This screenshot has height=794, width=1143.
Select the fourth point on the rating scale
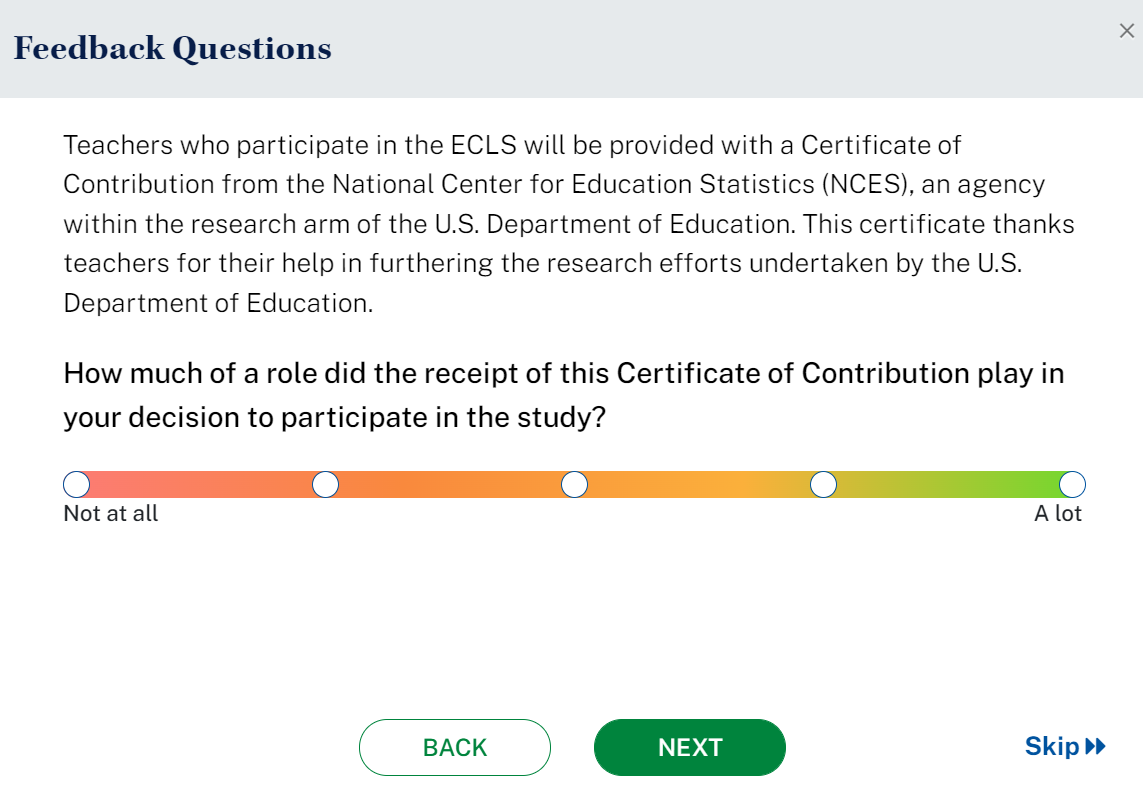pos(823,485)
